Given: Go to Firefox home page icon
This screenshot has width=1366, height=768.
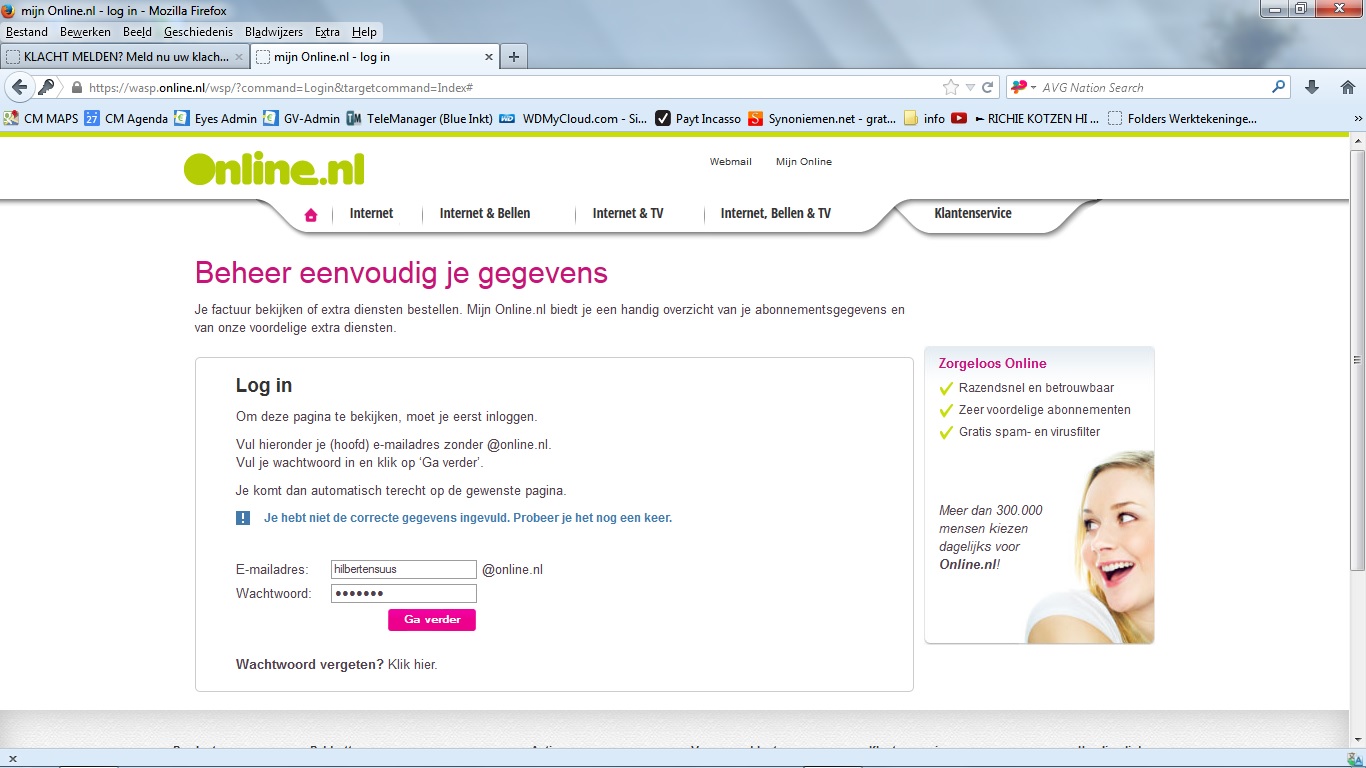Looking at the screenshot, I should coord(1347,87).
